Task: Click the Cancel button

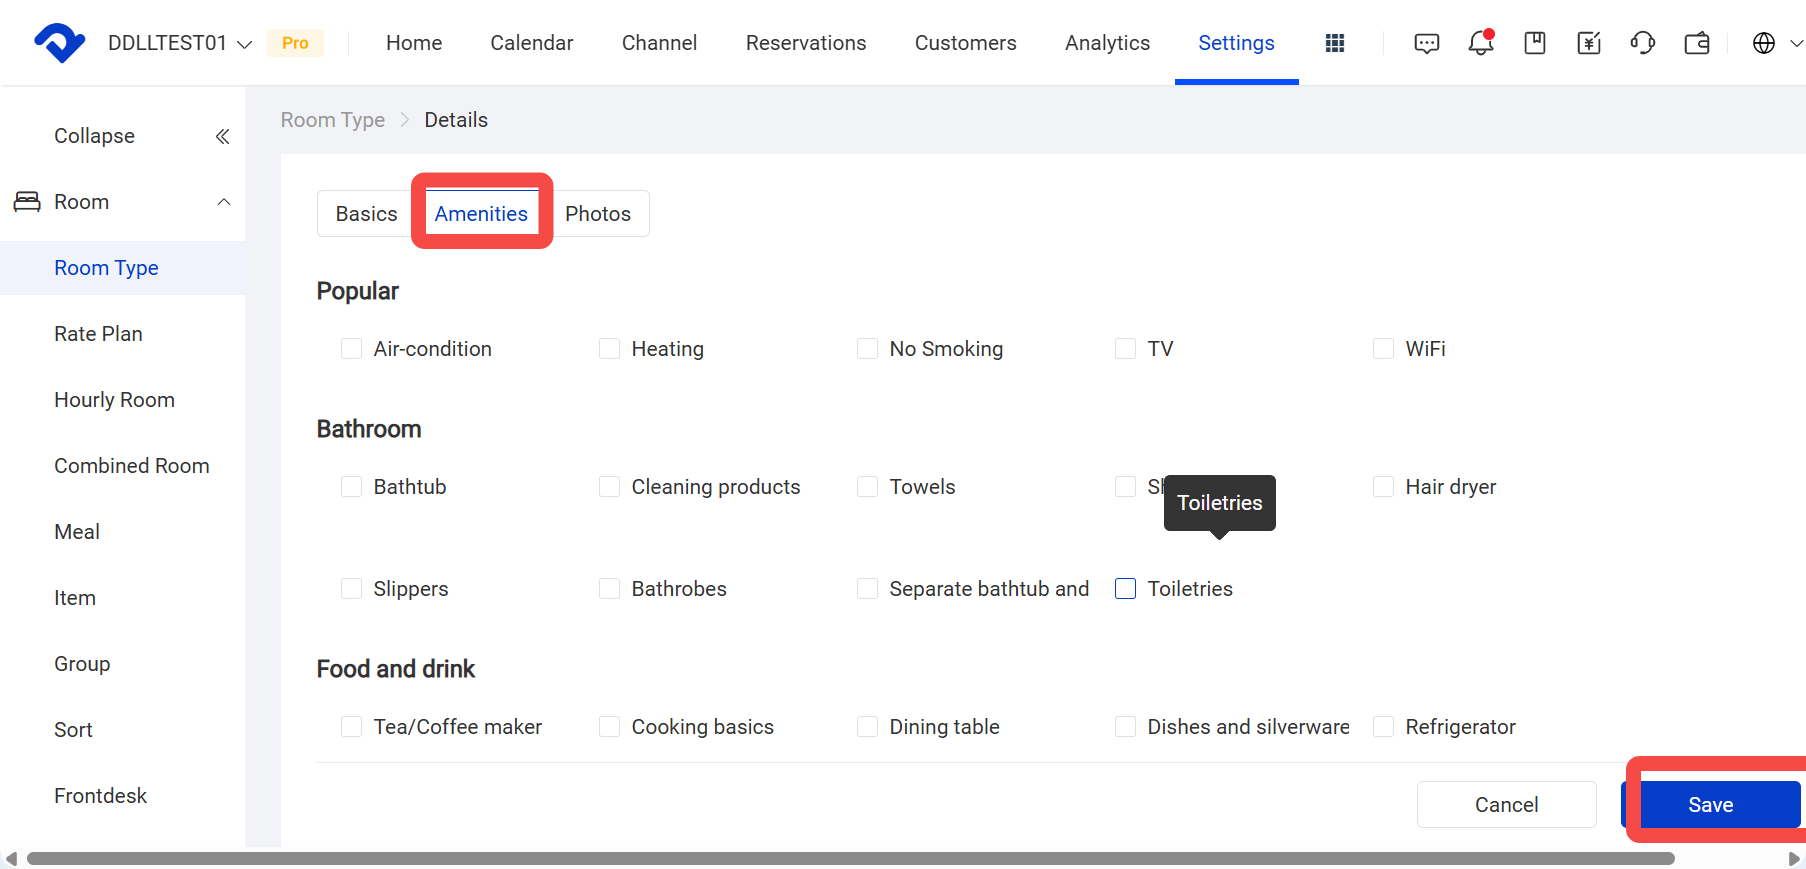Action: [1506, 805]
